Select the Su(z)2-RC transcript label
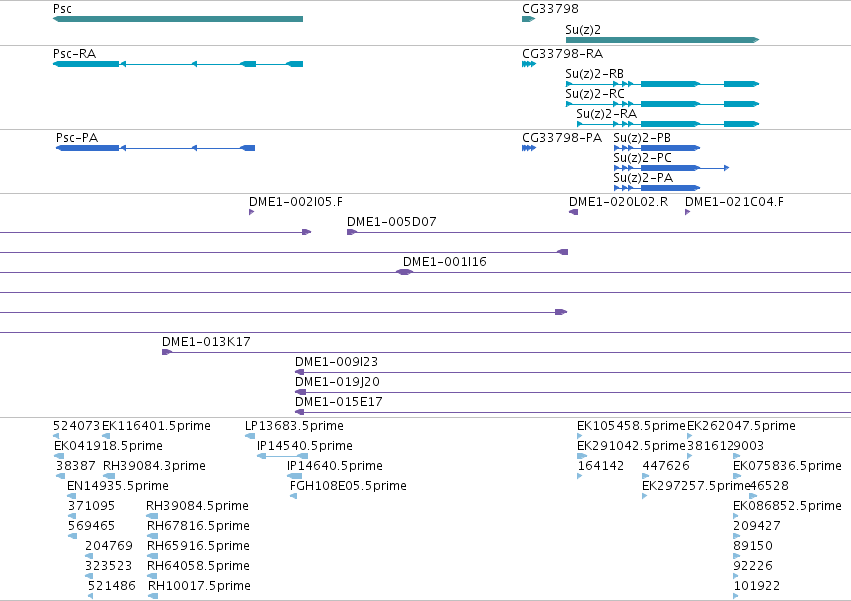 pos(595,94)
